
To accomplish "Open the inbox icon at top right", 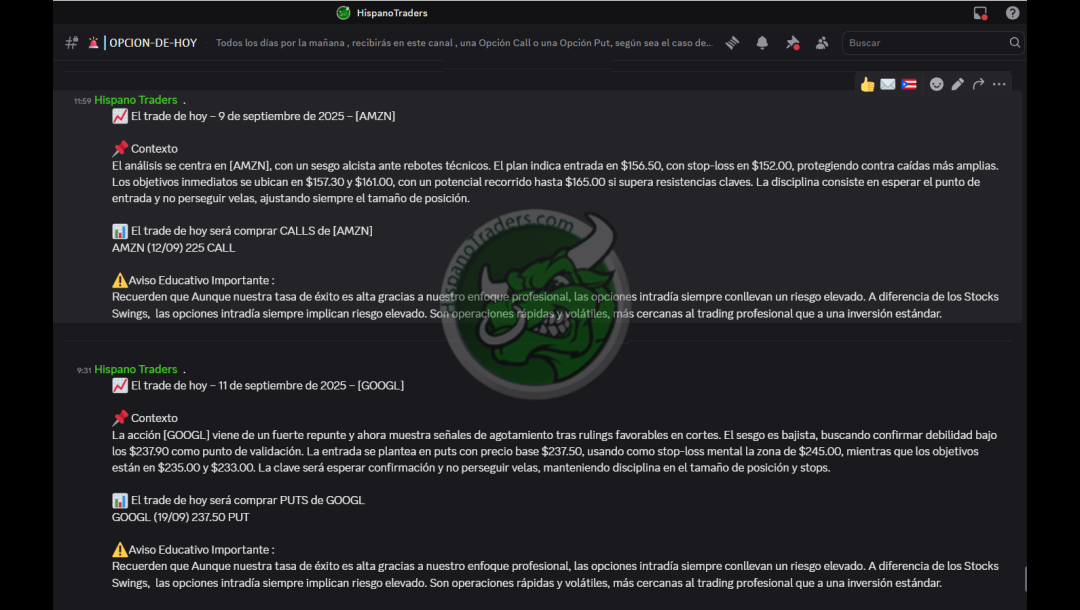I will [980, 13].
